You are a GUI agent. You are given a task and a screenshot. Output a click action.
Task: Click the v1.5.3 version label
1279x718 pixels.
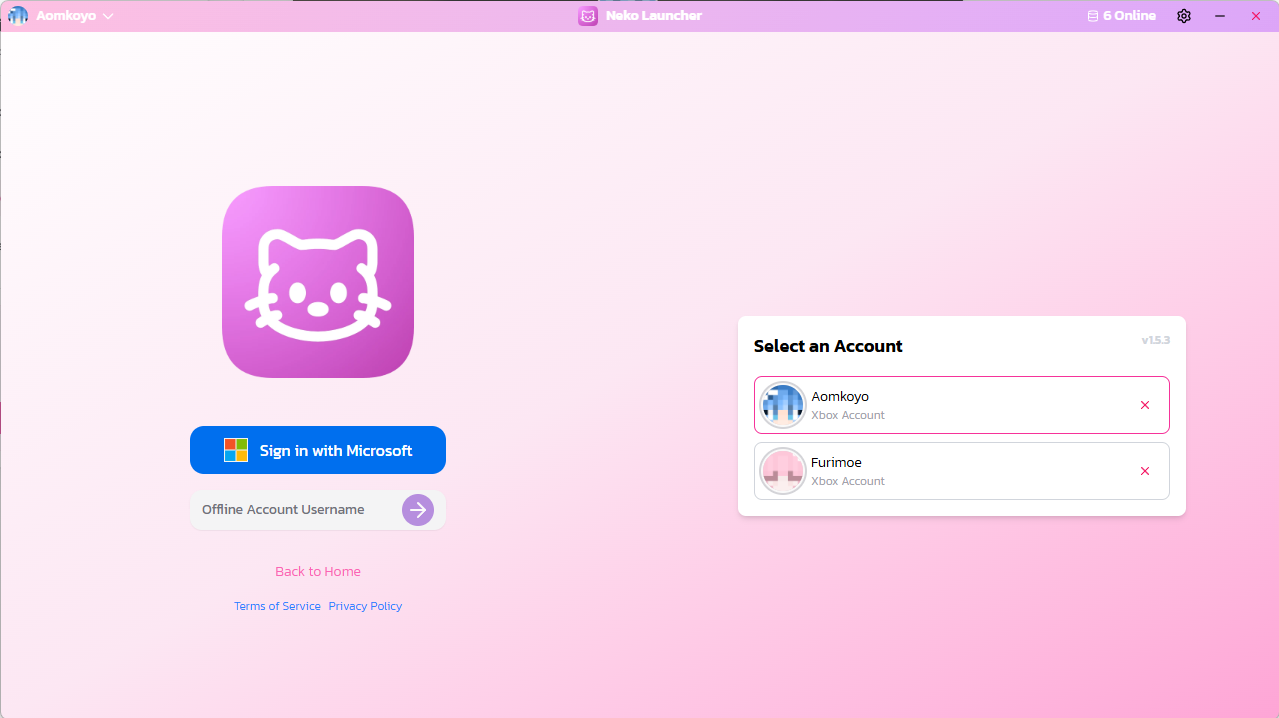point(1156,340)
